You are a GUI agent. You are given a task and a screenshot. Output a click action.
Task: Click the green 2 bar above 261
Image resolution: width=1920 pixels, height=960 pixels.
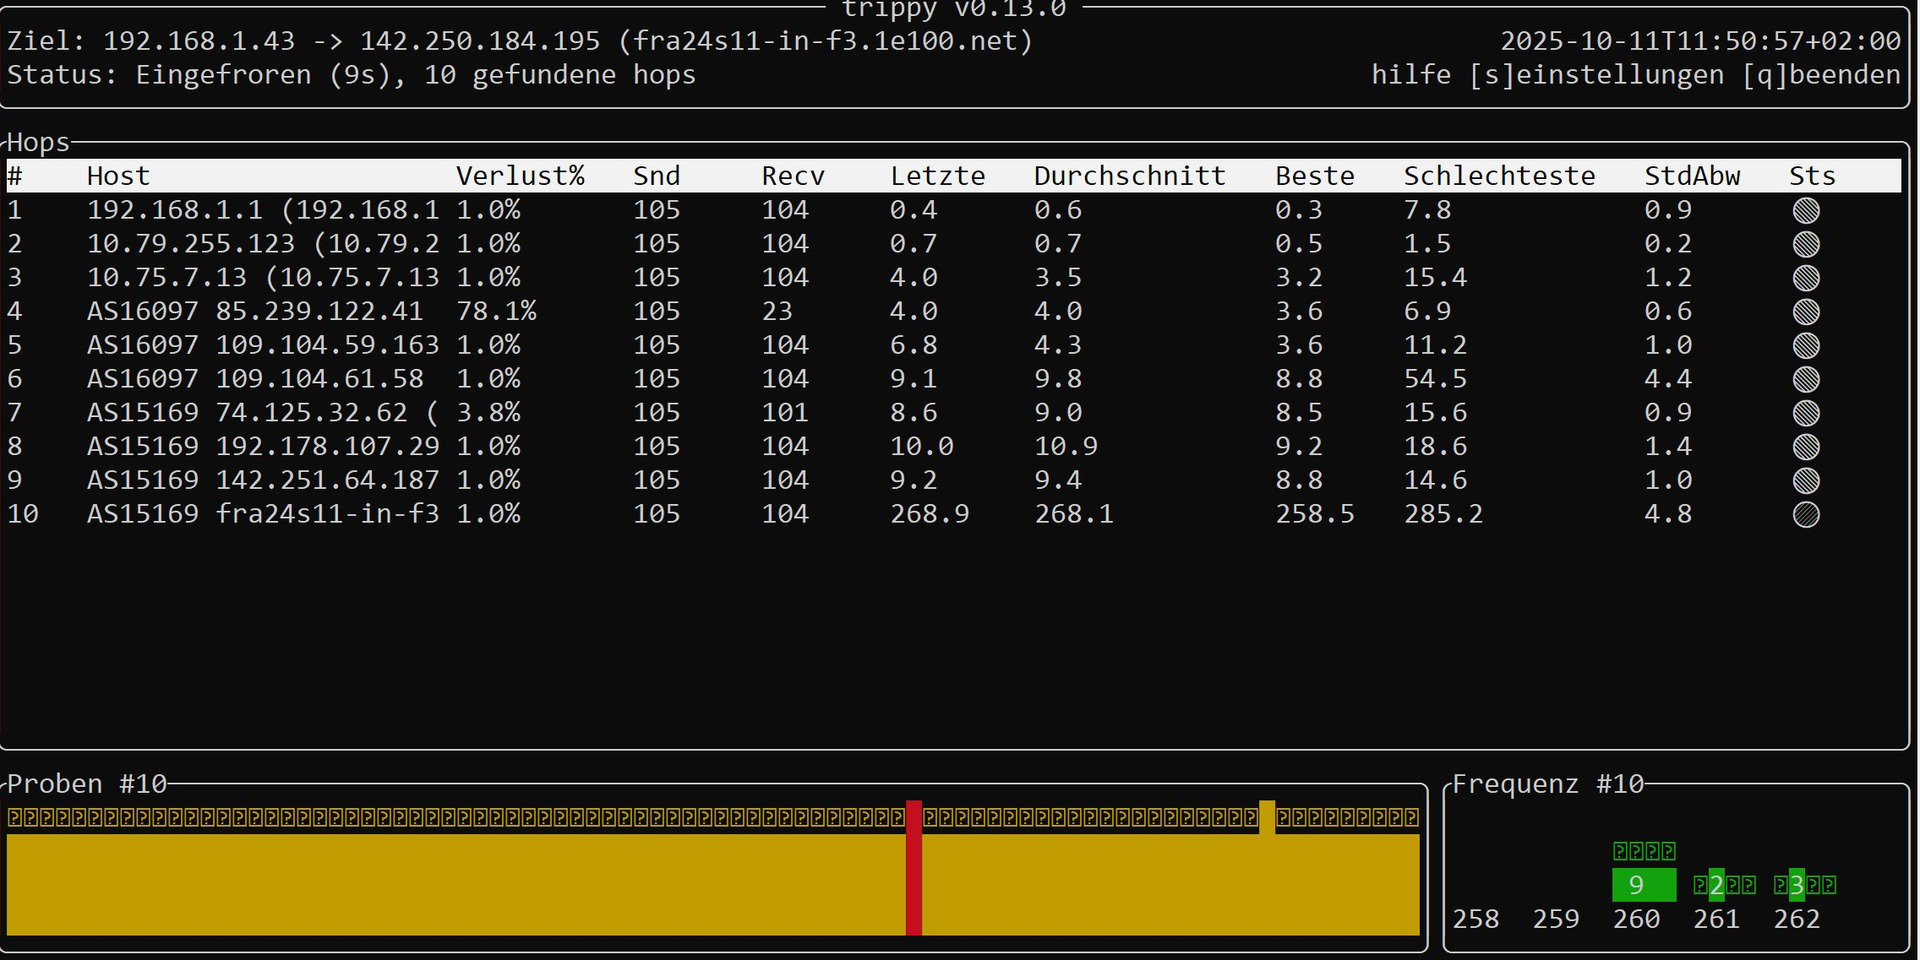[x=1716, y=885]
